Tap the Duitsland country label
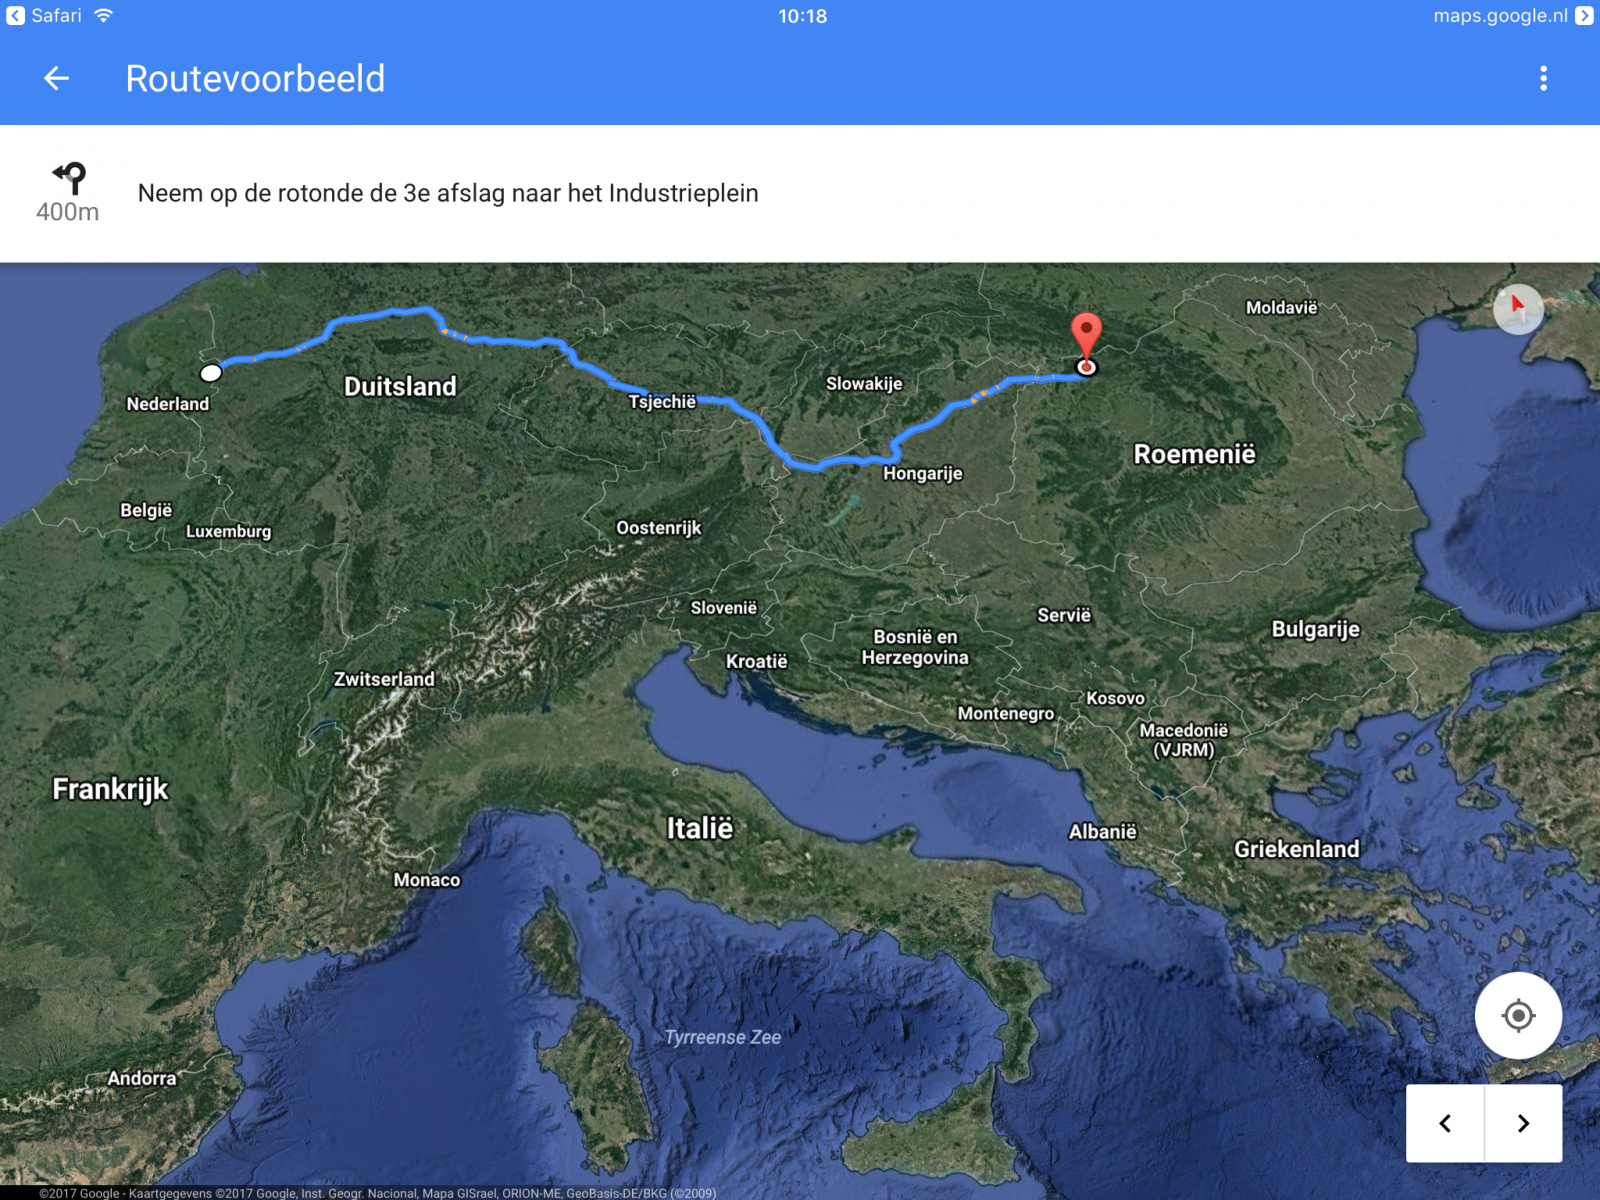1600x1200 pixels. click(400, 386)
